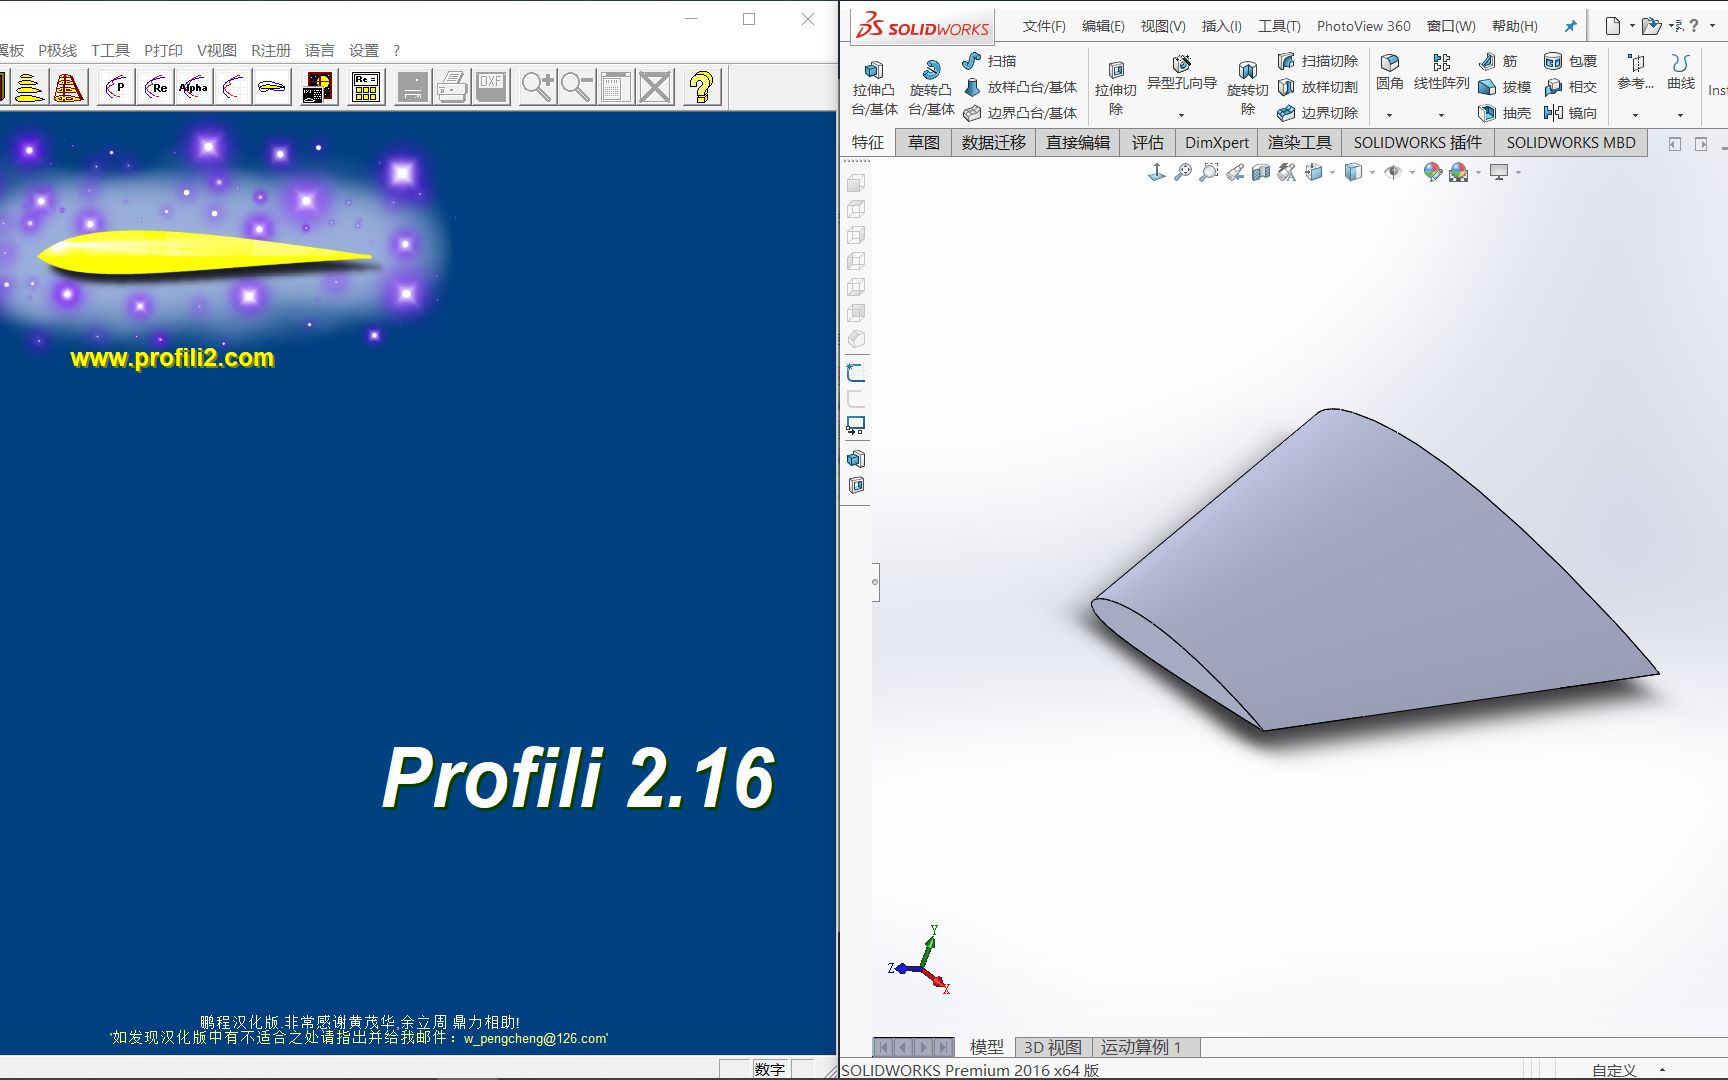Click Zoom to Fit in SolidWorks view toolbar
The height and width of the screenshot is (1080, 1728).
[1183, 172]
